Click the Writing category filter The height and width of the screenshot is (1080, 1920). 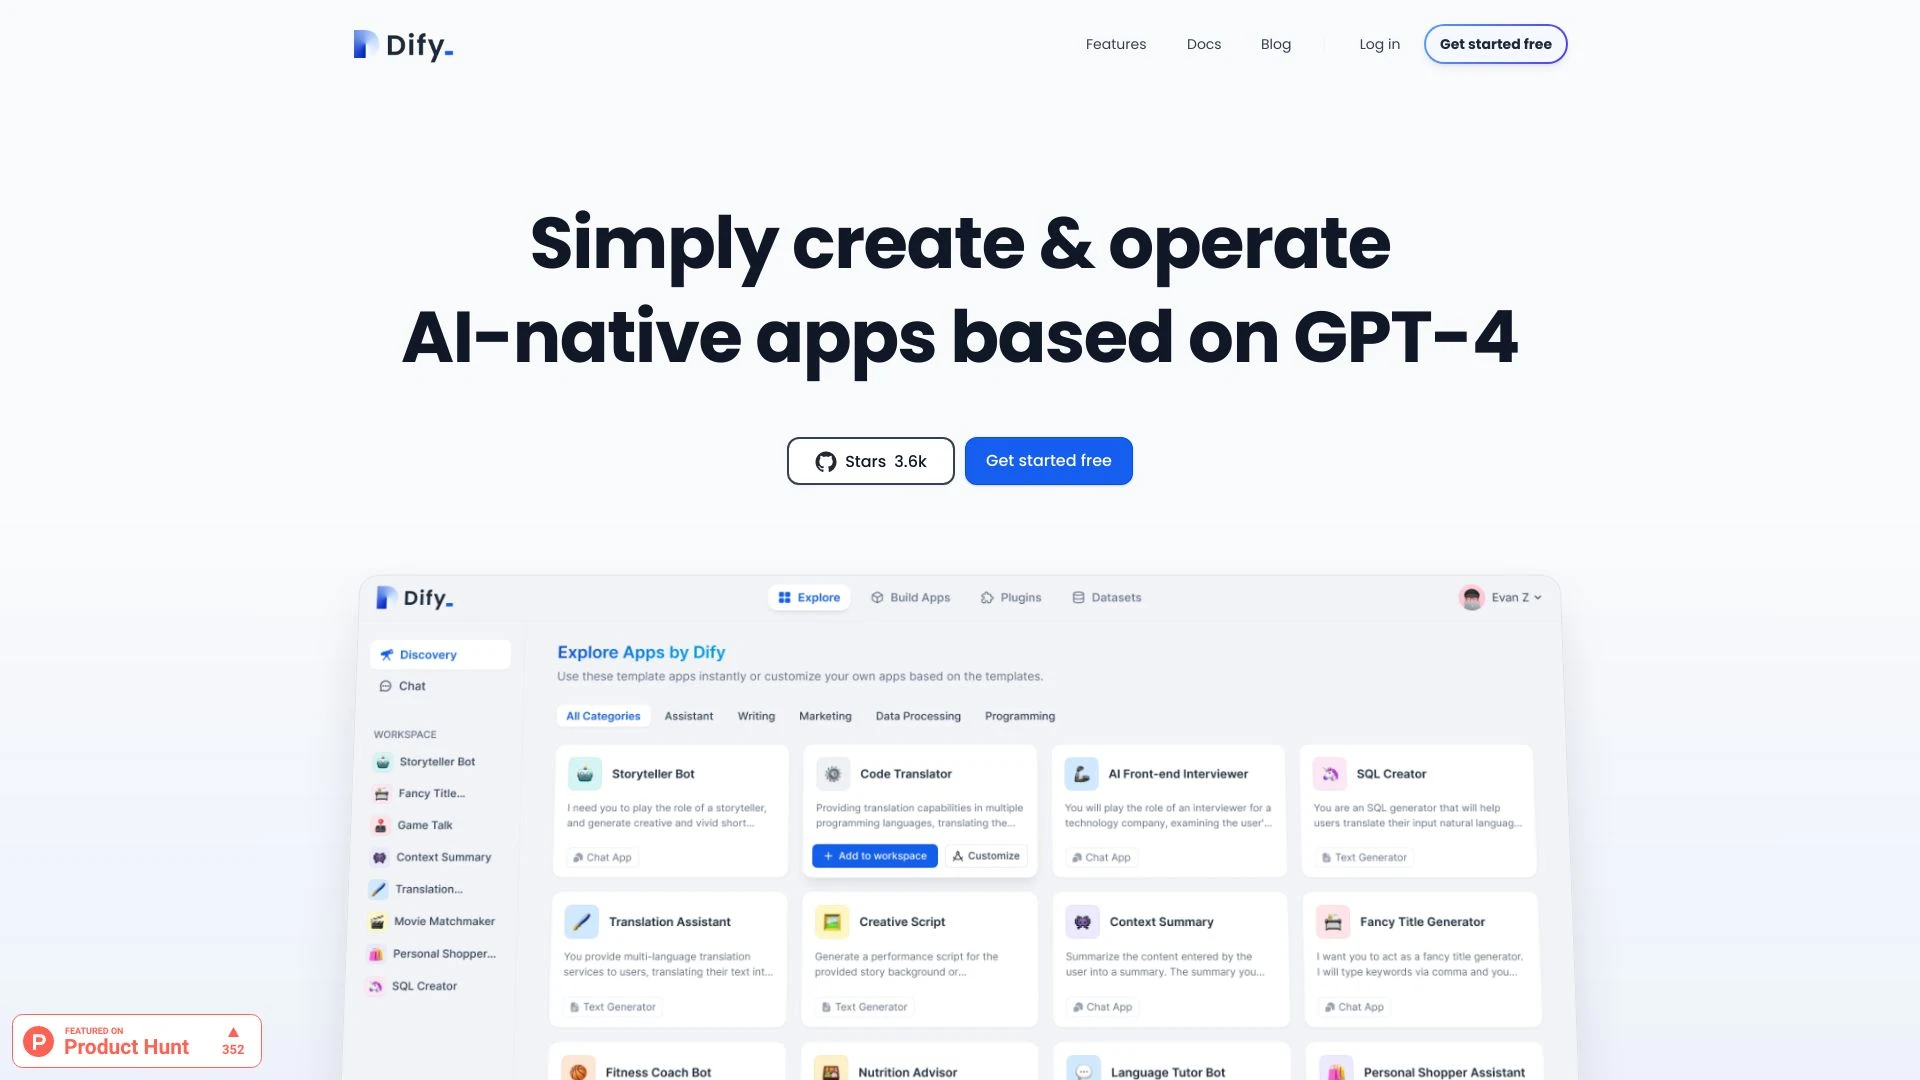click(756, 716)
